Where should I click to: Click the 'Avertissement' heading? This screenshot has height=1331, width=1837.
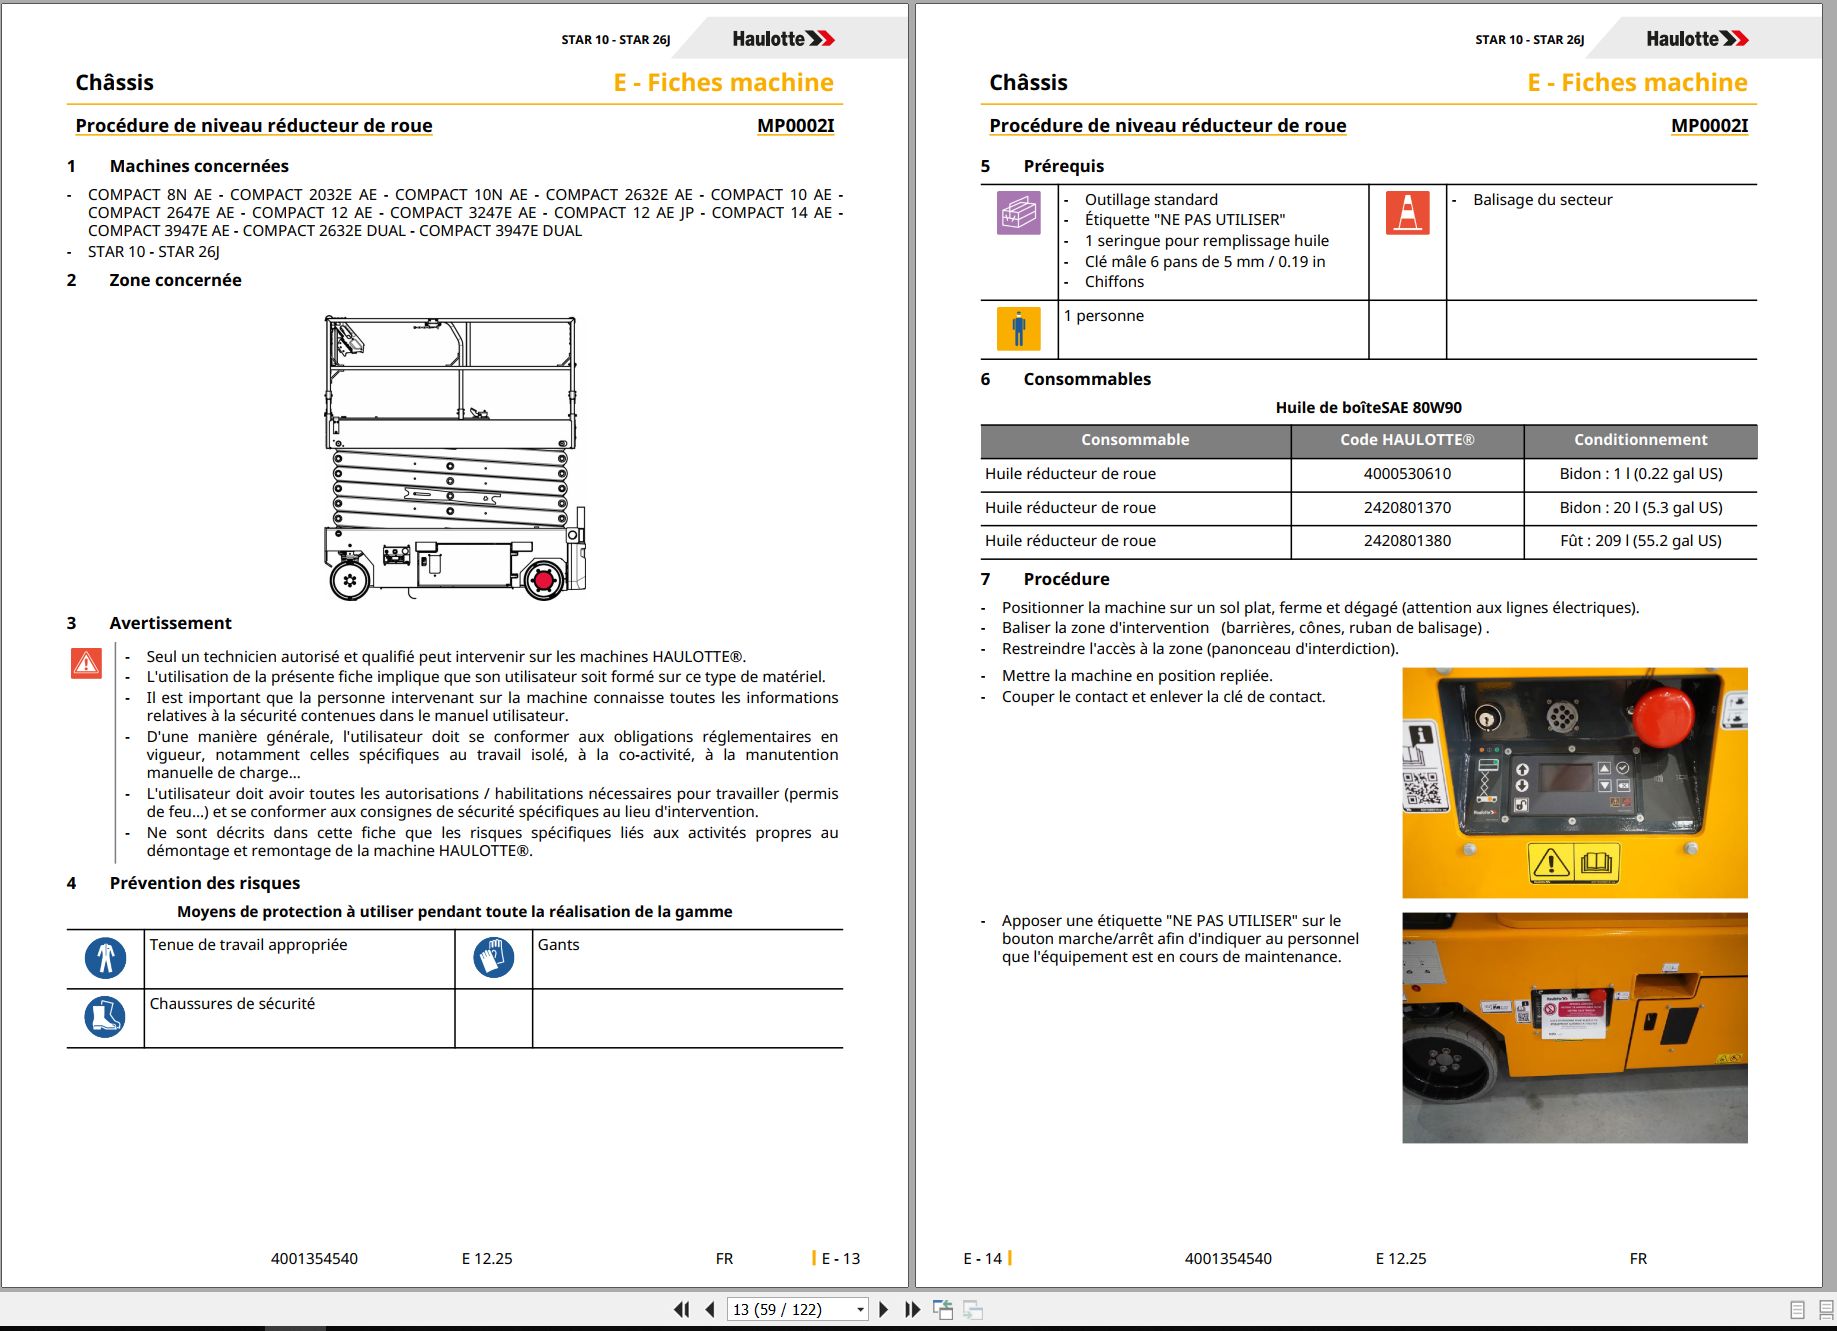tap(170, 623)
